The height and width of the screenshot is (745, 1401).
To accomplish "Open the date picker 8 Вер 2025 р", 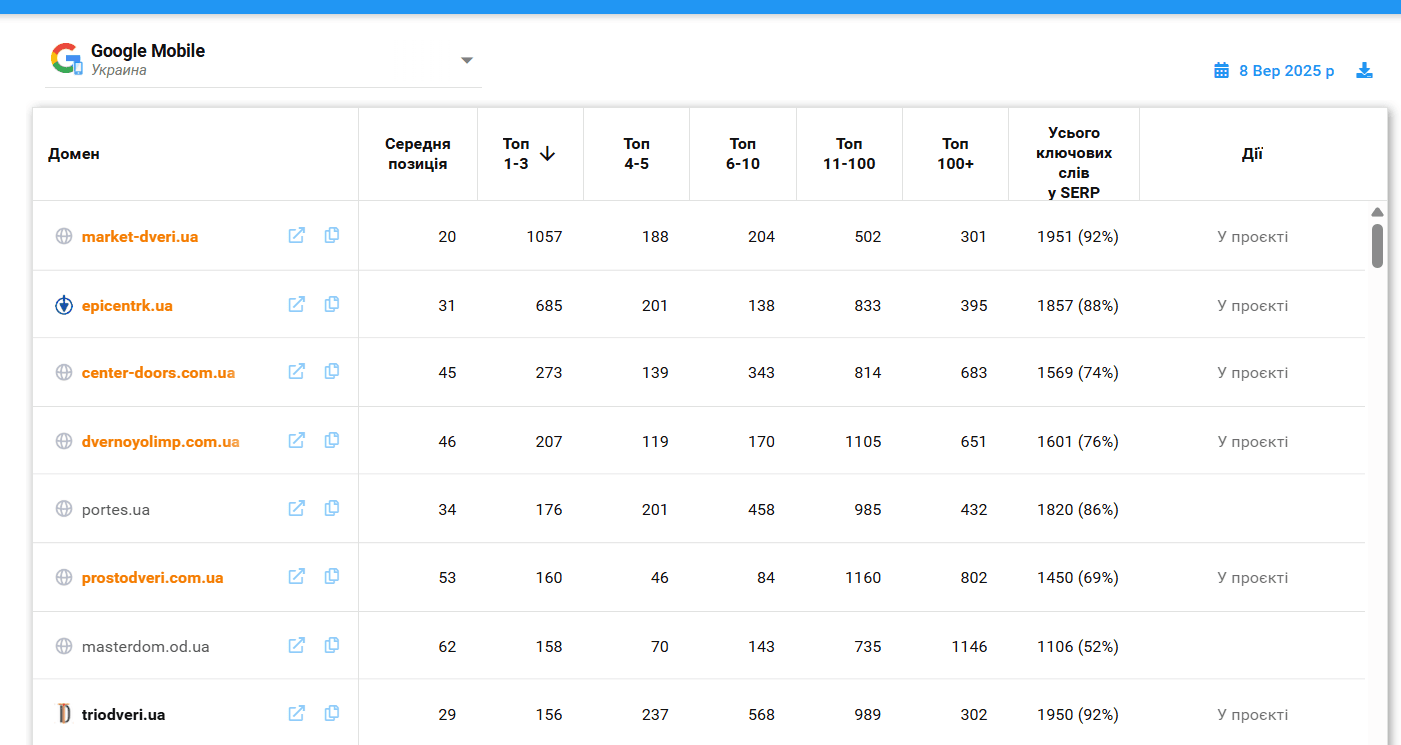I will pos(1274,71).
